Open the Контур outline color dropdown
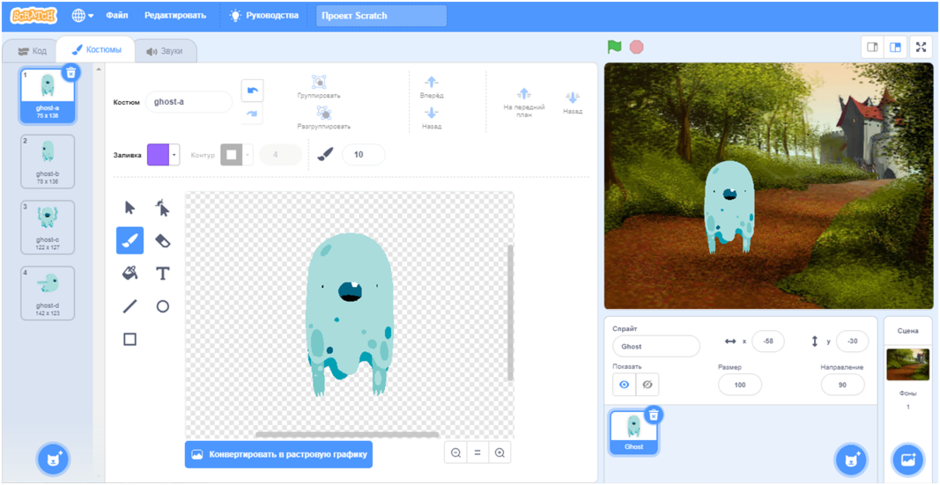The height and width of the screenshot is (485, 940). tap(248, 155)
